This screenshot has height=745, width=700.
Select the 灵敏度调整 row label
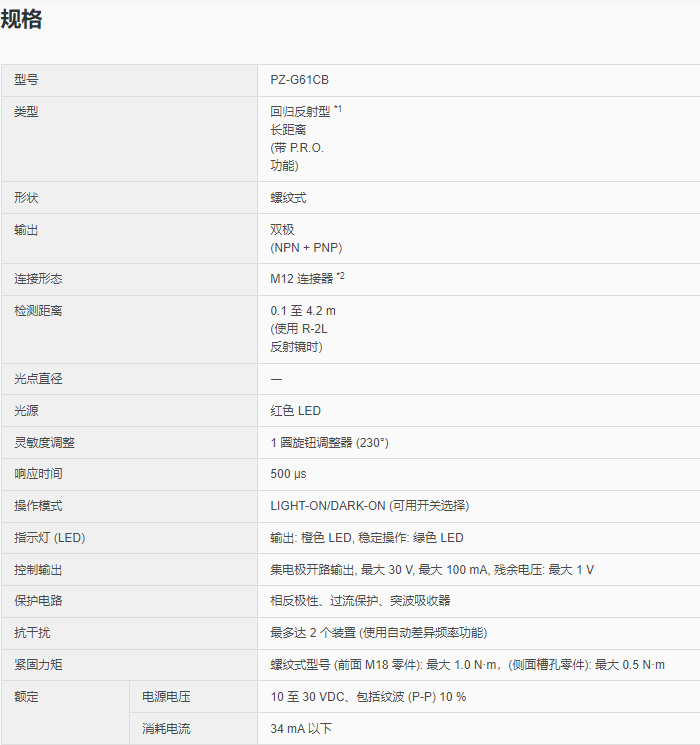(x=44, y=443)
